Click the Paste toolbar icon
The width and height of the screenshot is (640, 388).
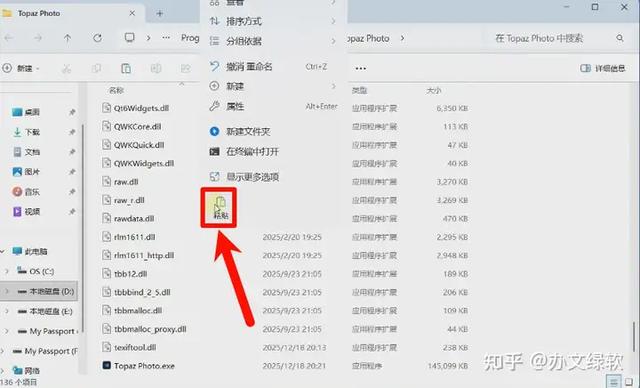[126, 69]
